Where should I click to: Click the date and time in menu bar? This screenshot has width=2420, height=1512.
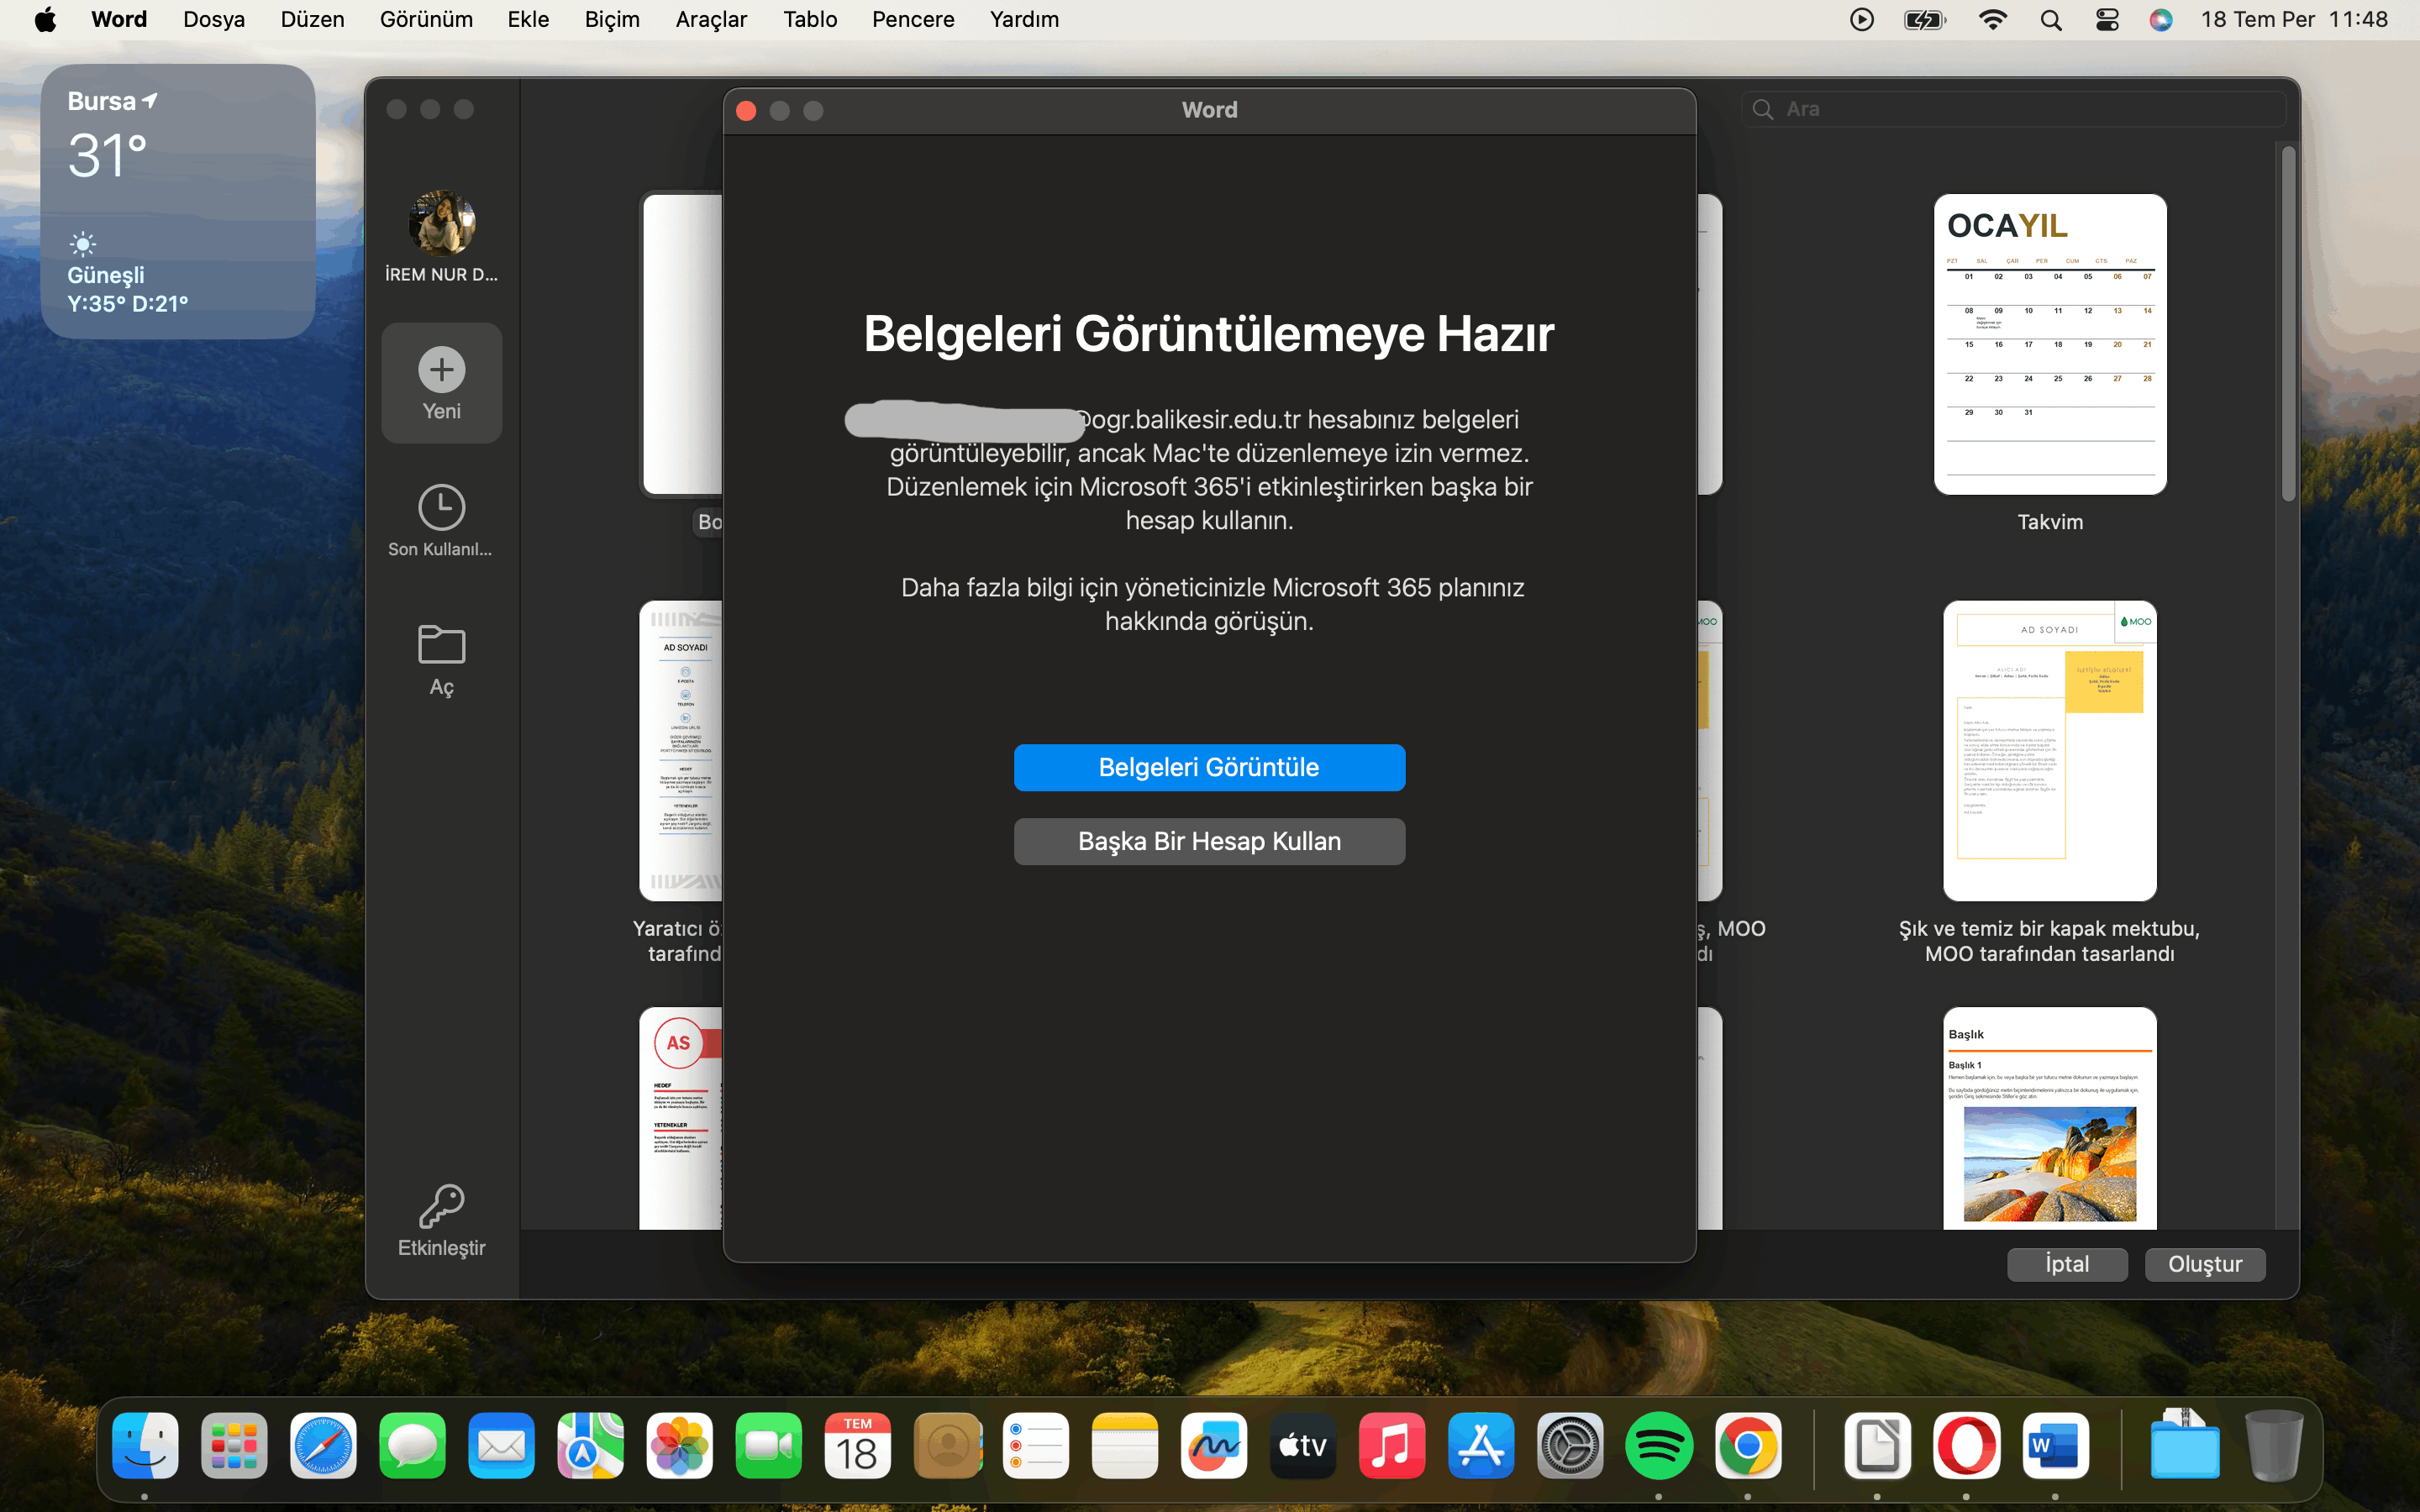2294,20
